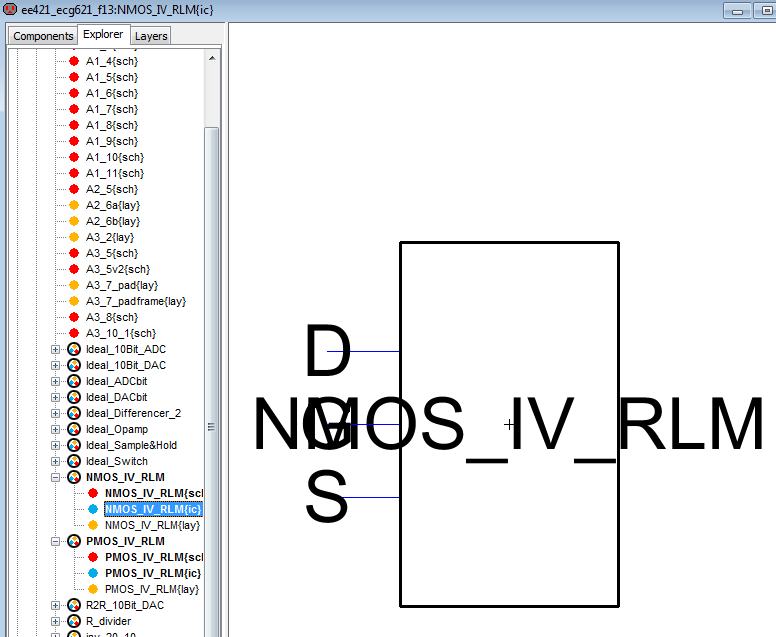776x637 pixels.
Task: Select the A1_10{sch} tree entry
Action: tap(115, 157)
